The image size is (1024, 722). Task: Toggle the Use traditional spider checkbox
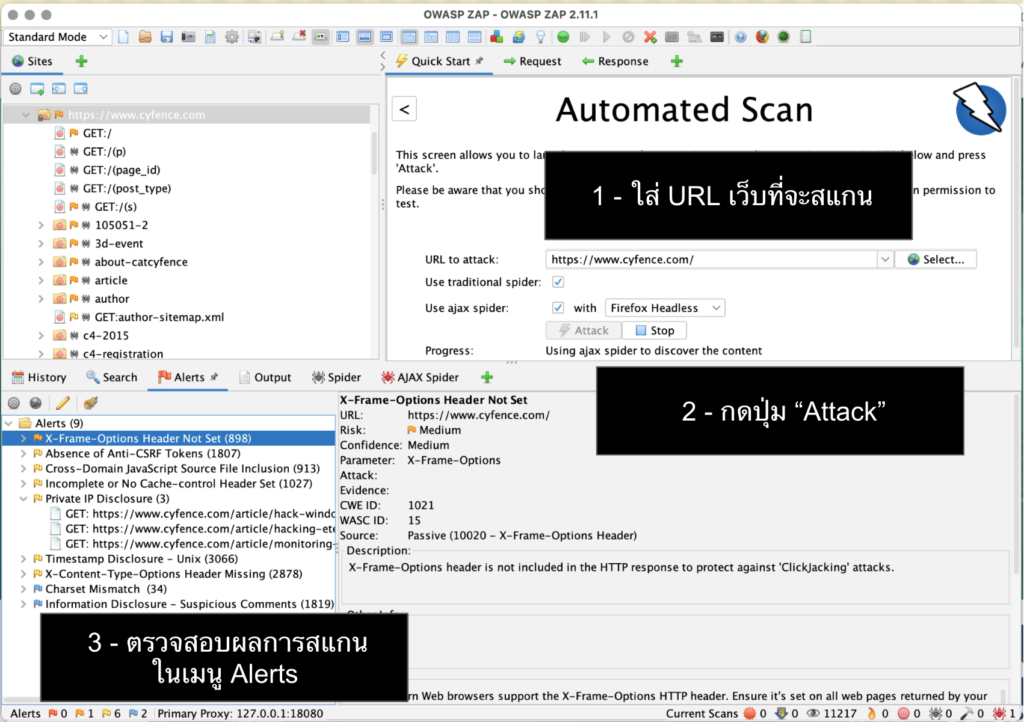click(558, 282)
